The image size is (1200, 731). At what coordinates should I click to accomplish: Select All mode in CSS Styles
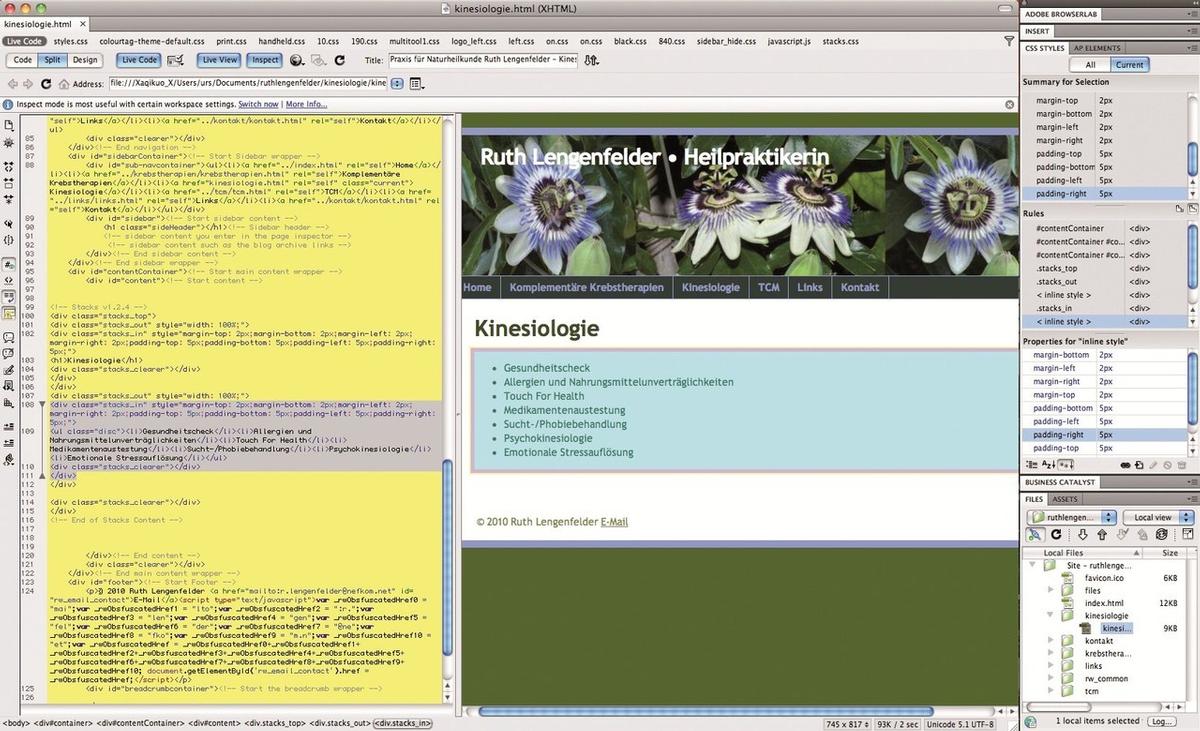click(x=1091, y=65)
